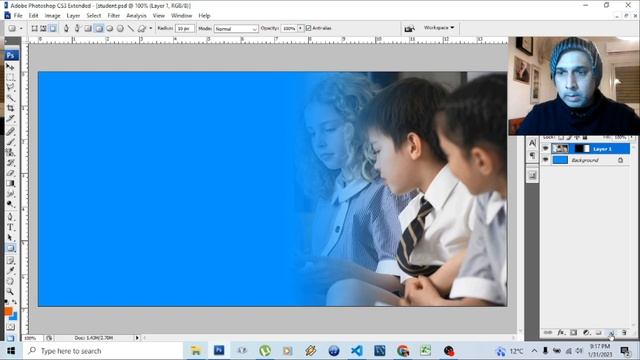640x360 pixels.
Task: Enable Paths mode in options bar
Action: coord(43,28)
